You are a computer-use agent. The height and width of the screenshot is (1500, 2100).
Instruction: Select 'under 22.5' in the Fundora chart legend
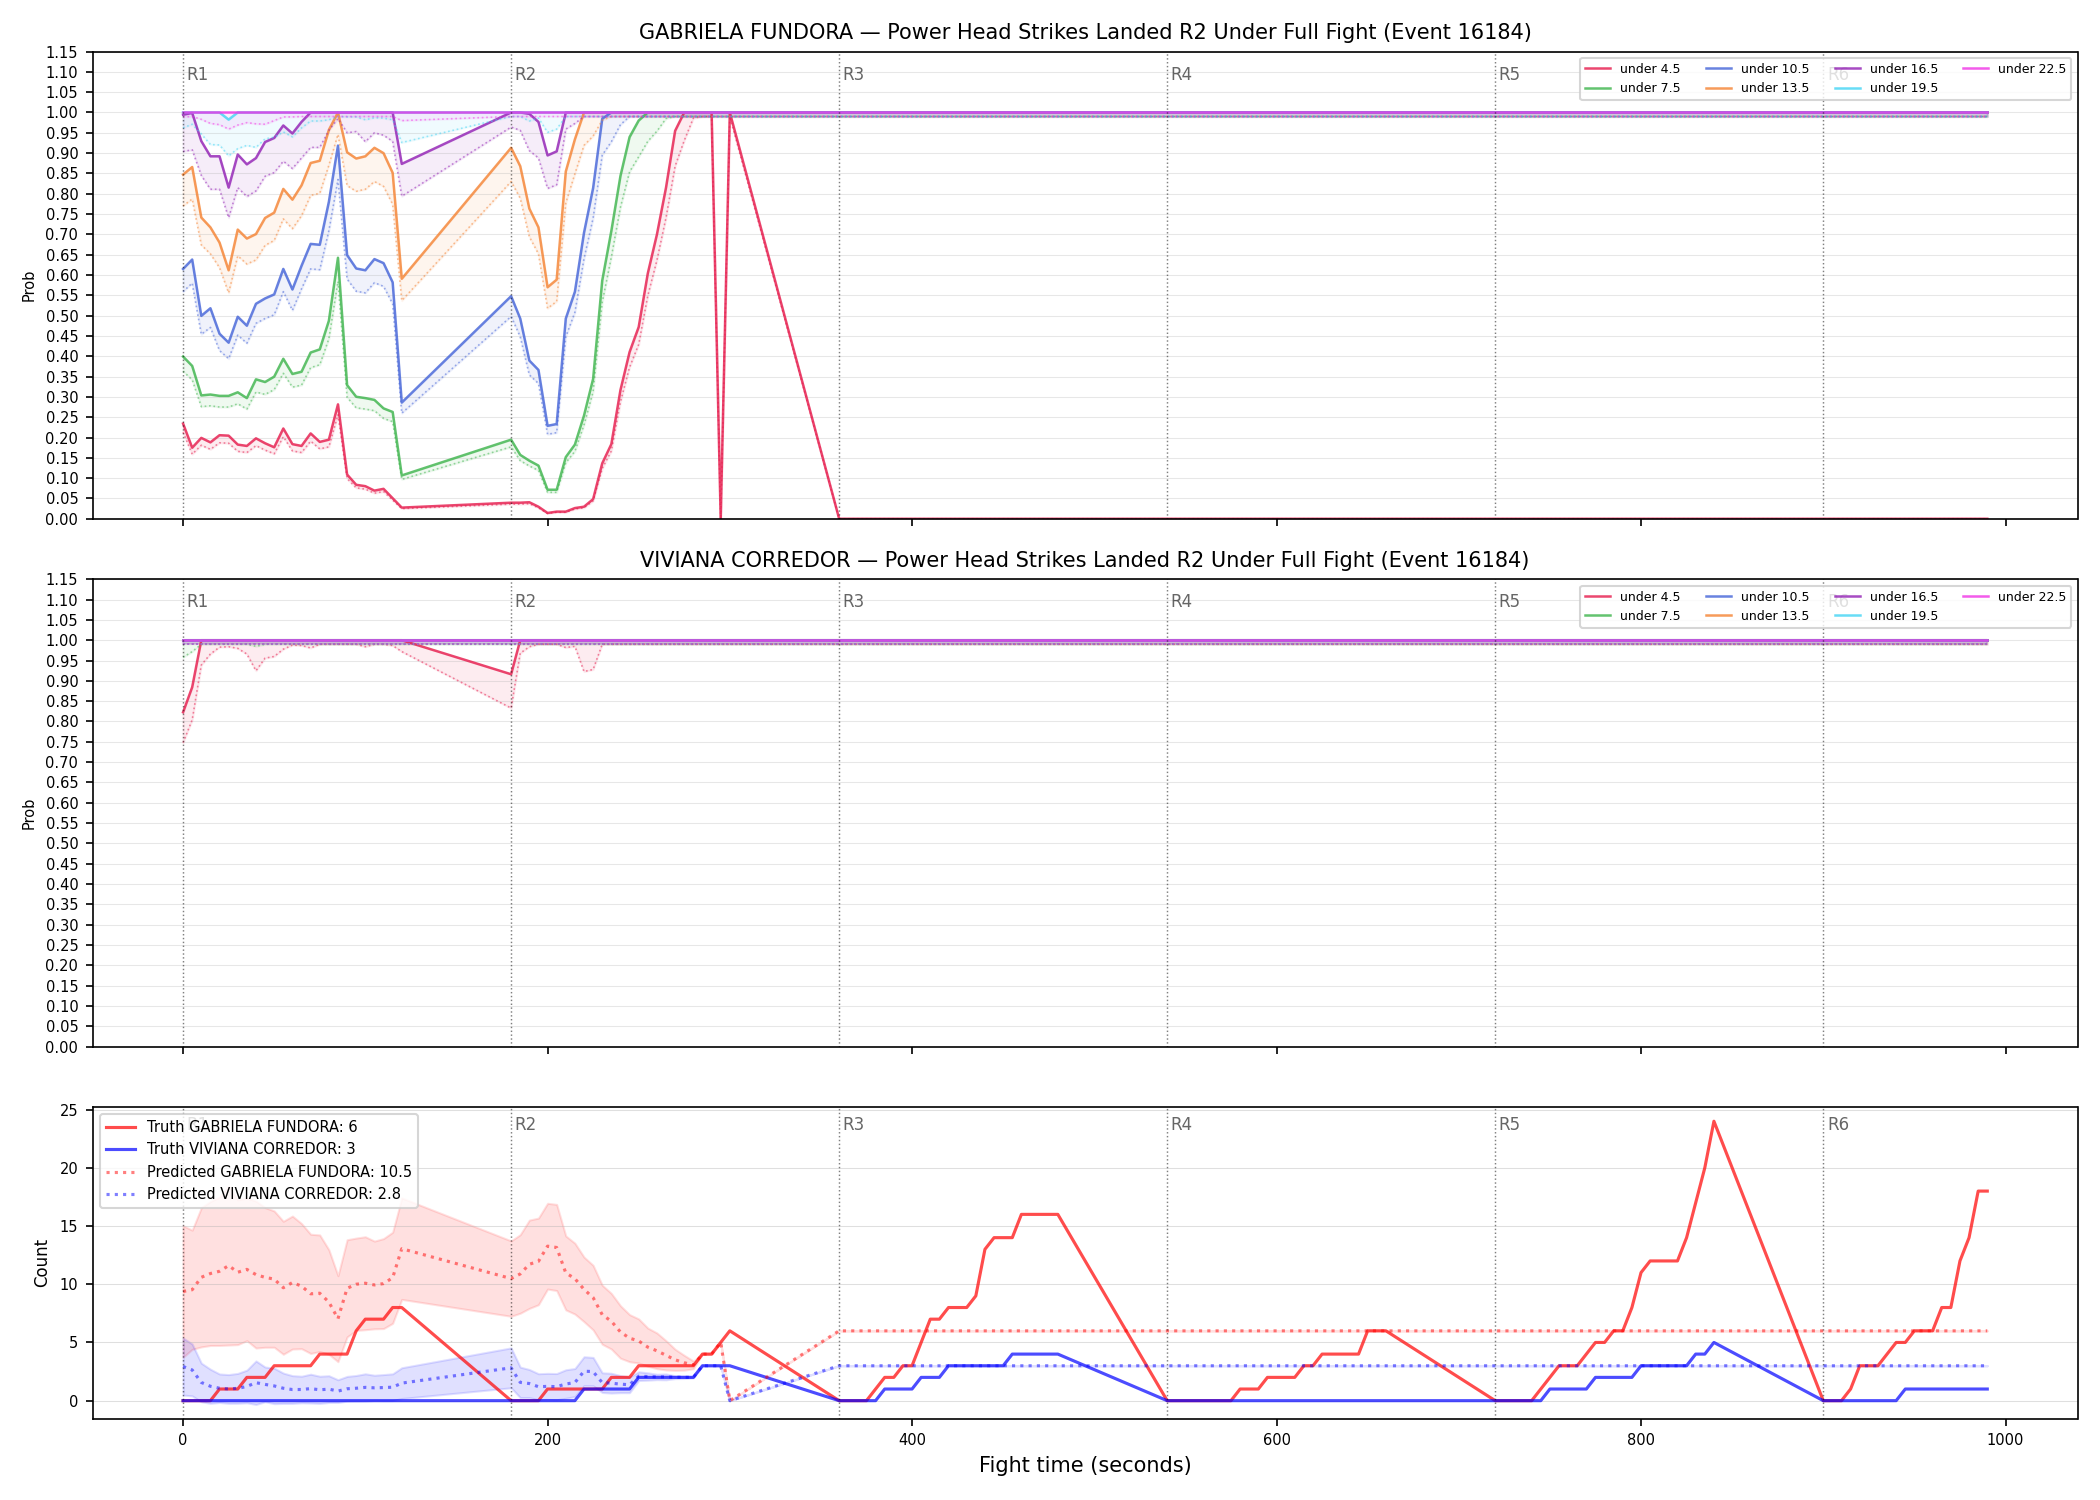click(2014, 69)
